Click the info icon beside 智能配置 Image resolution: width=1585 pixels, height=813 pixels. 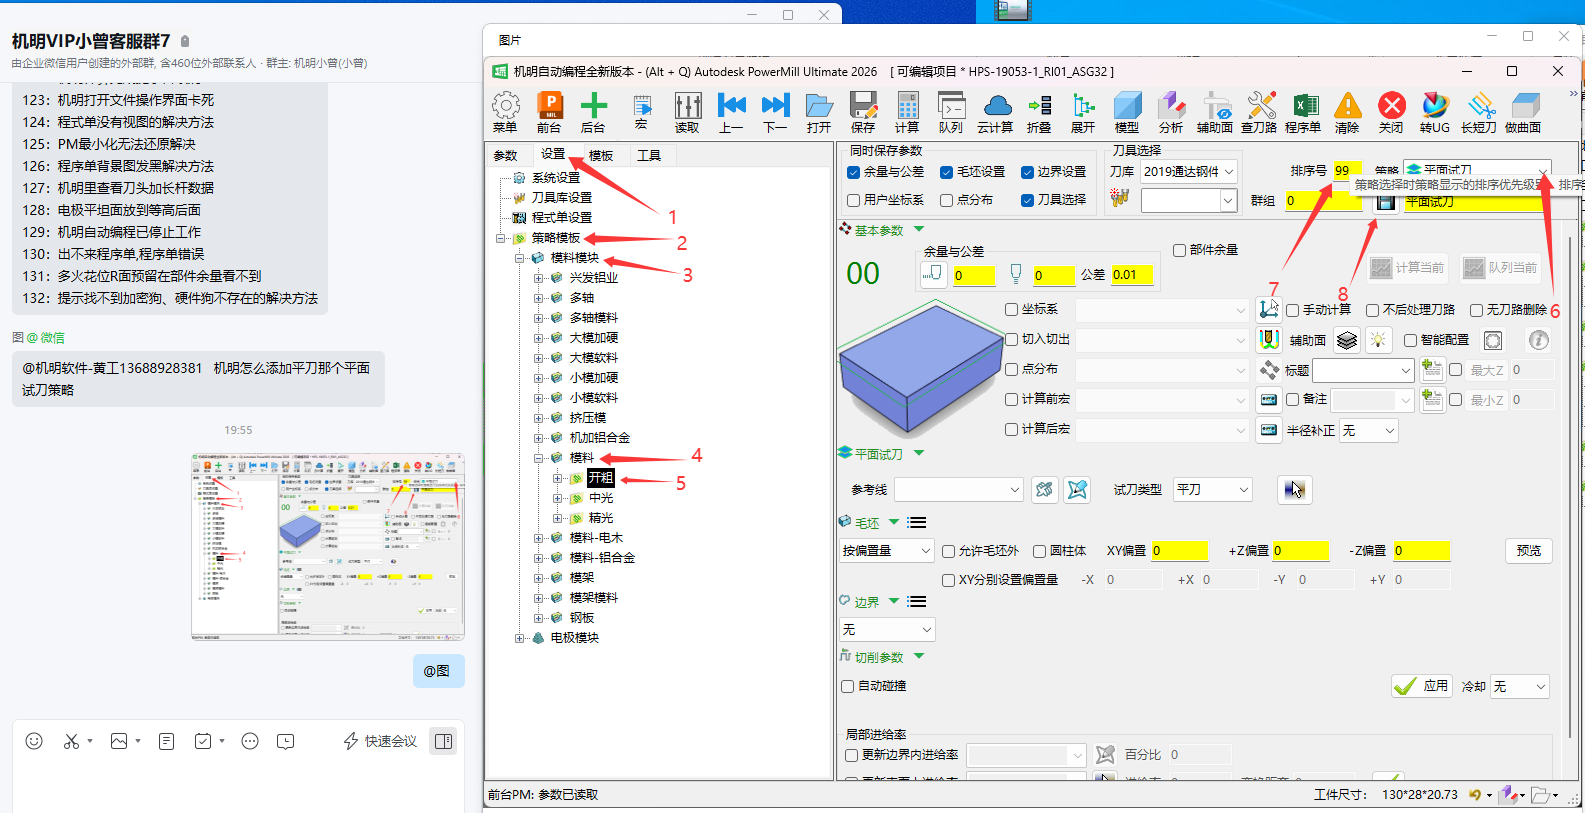point(1539,341)
